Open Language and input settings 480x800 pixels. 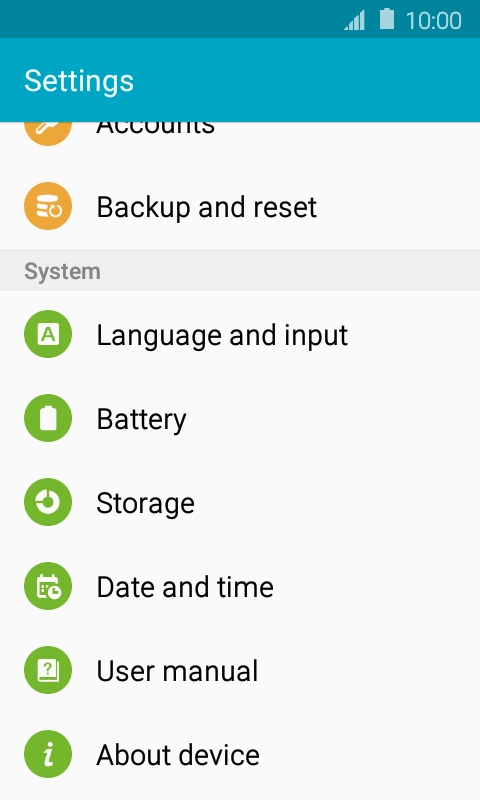click(240, 334)
